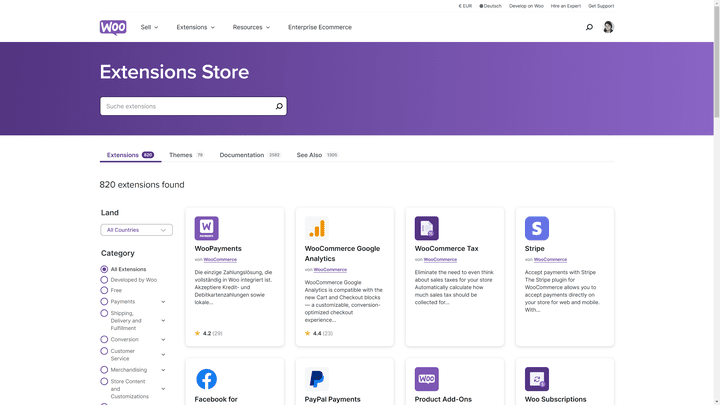The image size is (720, 405).
Task: Click the star rating on WooPayments card
Action: click(208, 333)
